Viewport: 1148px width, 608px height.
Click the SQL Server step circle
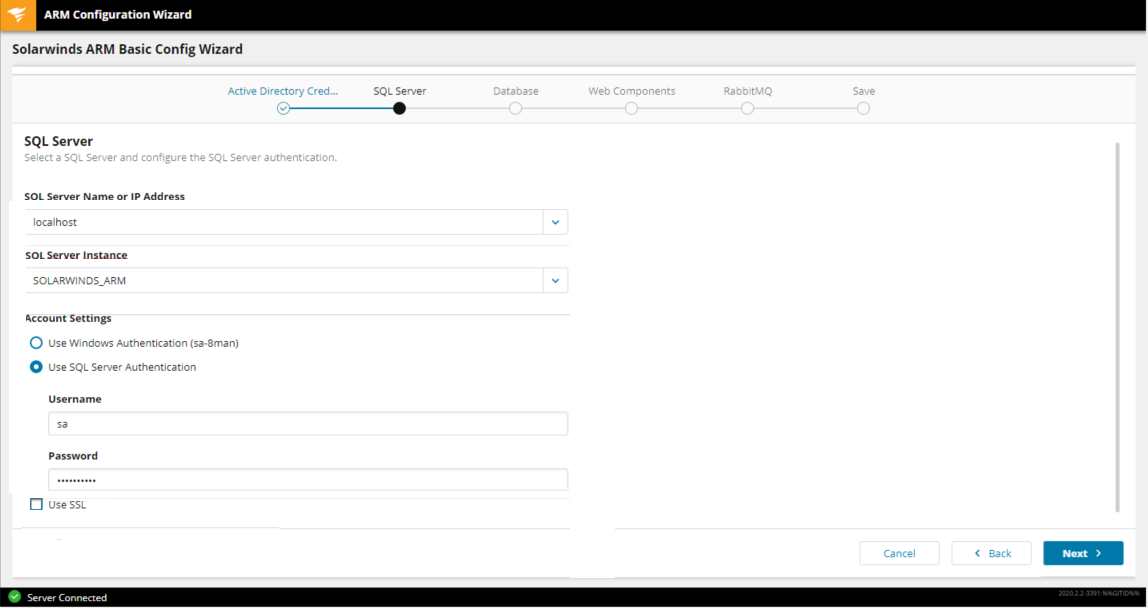click(x=399, y=109)
